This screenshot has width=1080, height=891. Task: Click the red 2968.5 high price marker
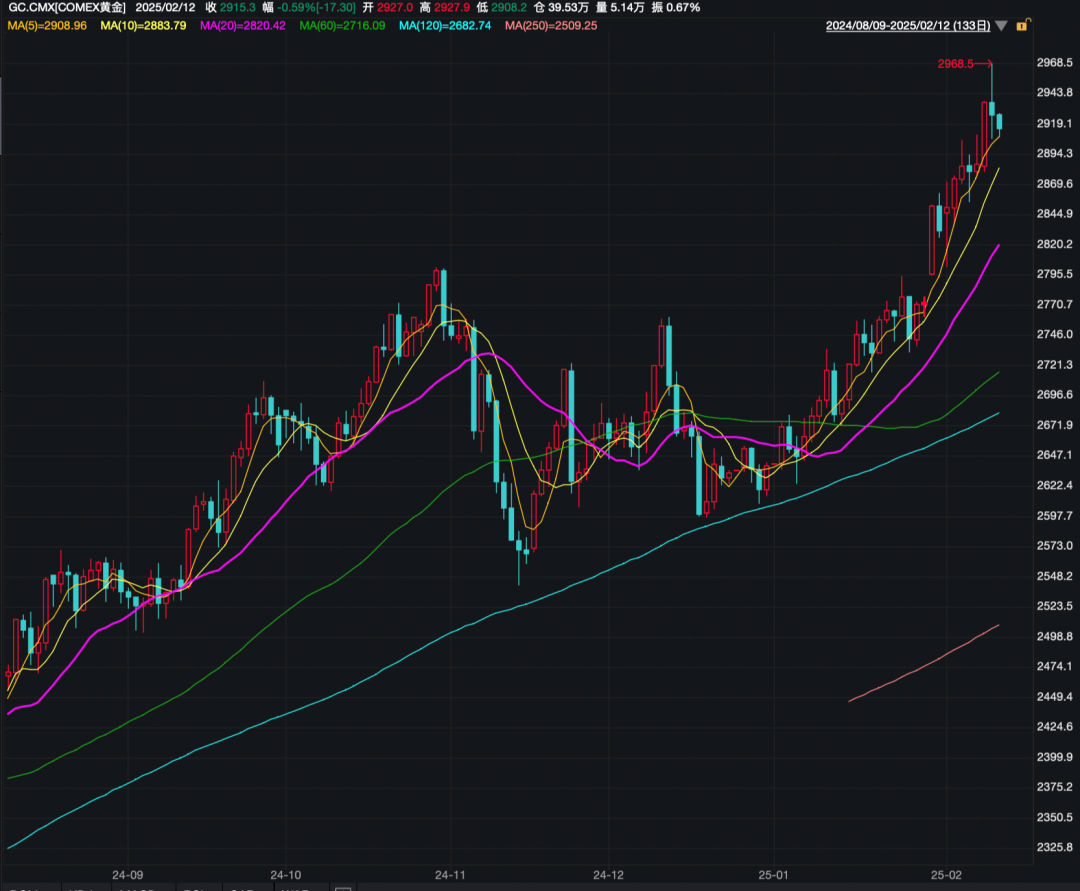click(x=955, y=64)
